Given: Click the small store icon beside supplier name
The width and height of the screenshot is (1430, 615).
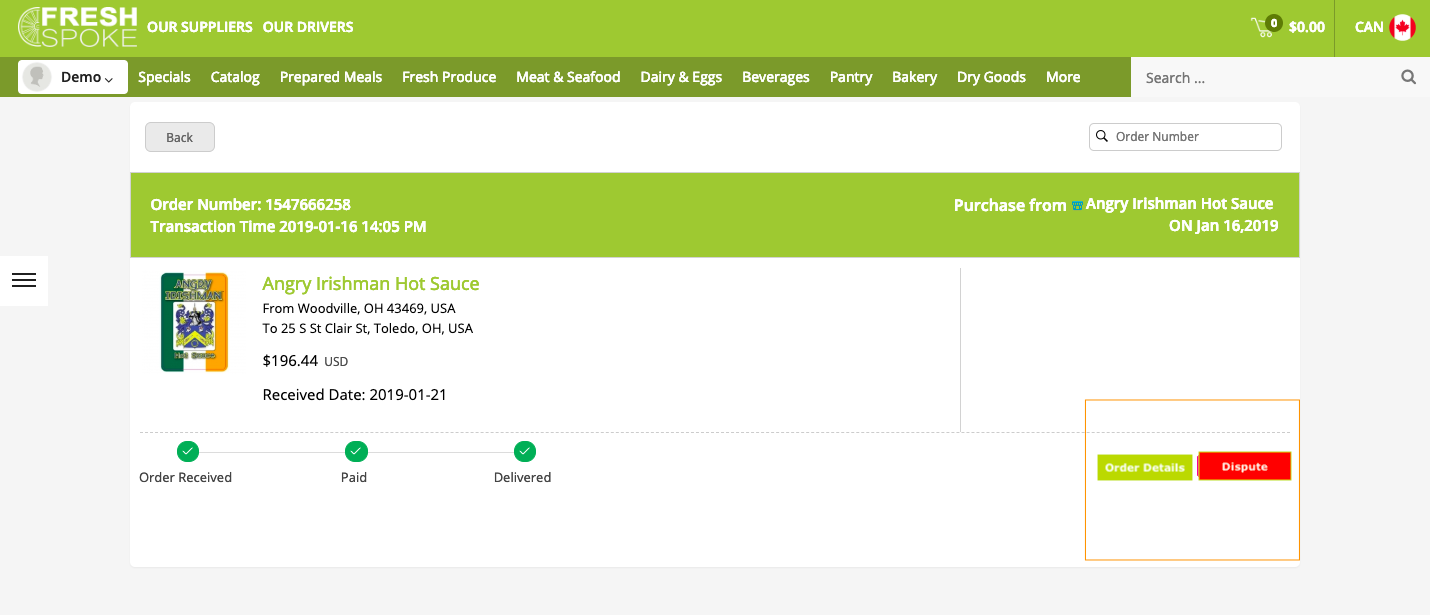Looking at the screenshot, I should (1077, 205).
